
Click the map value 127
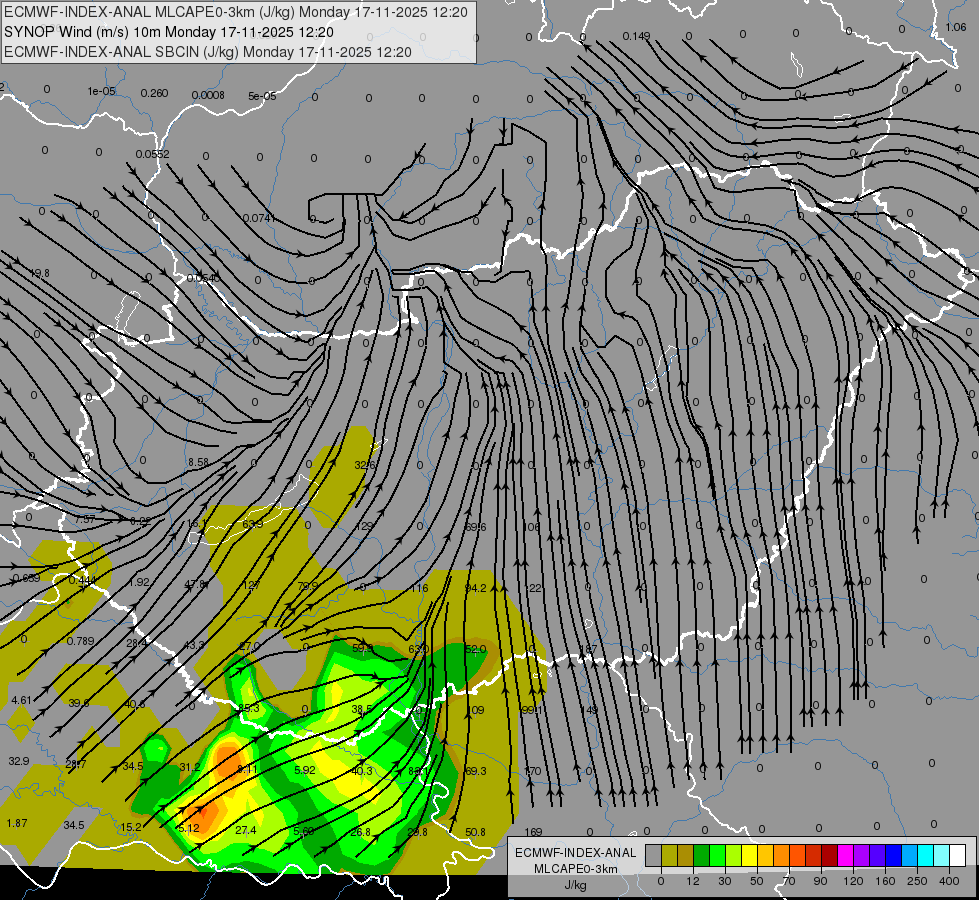250,585
